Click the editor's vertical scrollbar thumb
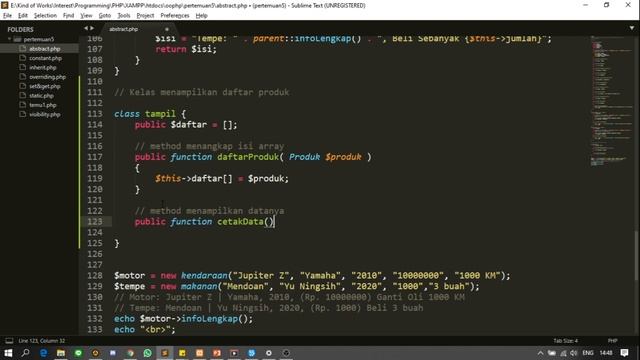This screenshot has width=640, height=360. click(x=637, y=255)
